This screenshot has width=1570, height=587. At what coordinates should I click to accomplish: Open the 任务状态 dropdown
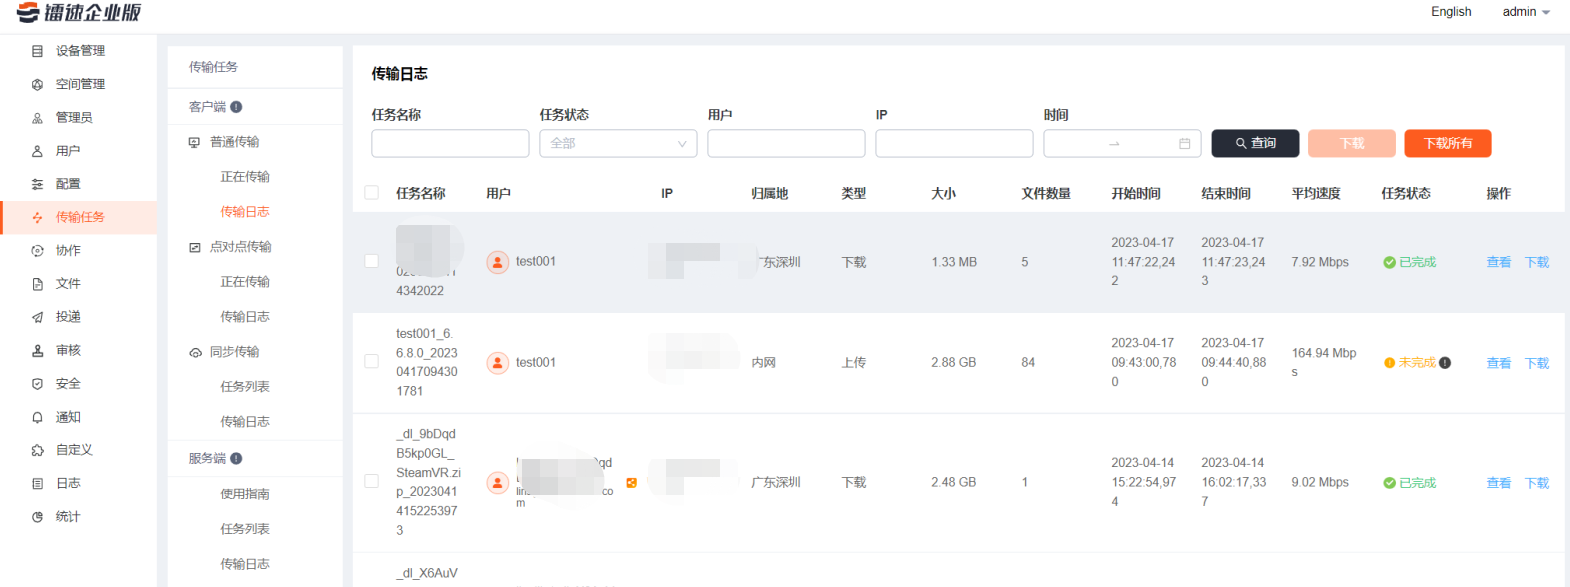click(618, 144)
